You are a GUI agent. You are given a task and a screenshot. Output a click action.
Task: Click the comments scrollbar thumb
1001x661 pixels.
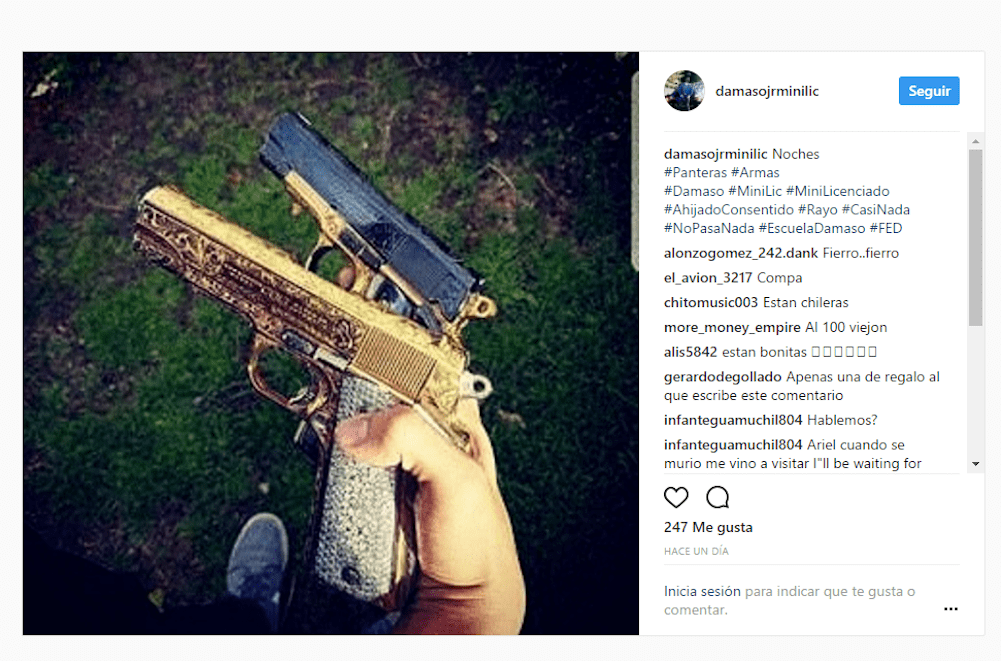point(975,238)
